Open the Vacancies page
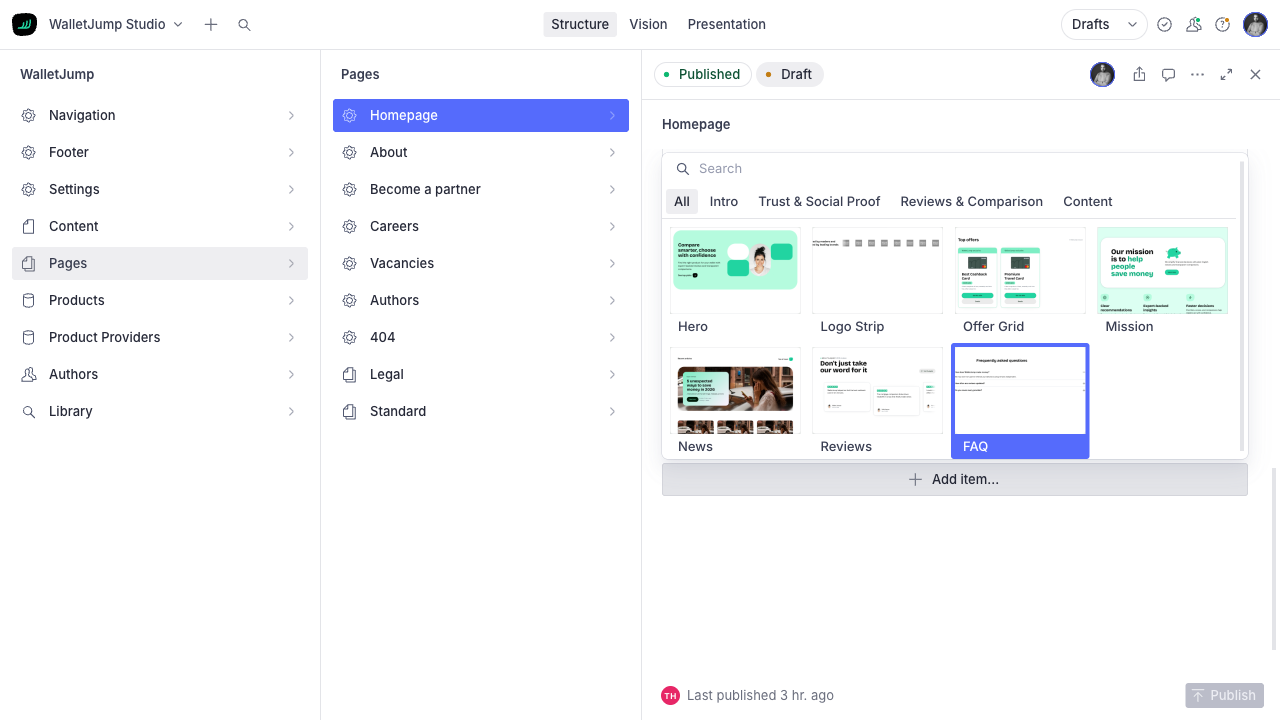 click(481, 263)
